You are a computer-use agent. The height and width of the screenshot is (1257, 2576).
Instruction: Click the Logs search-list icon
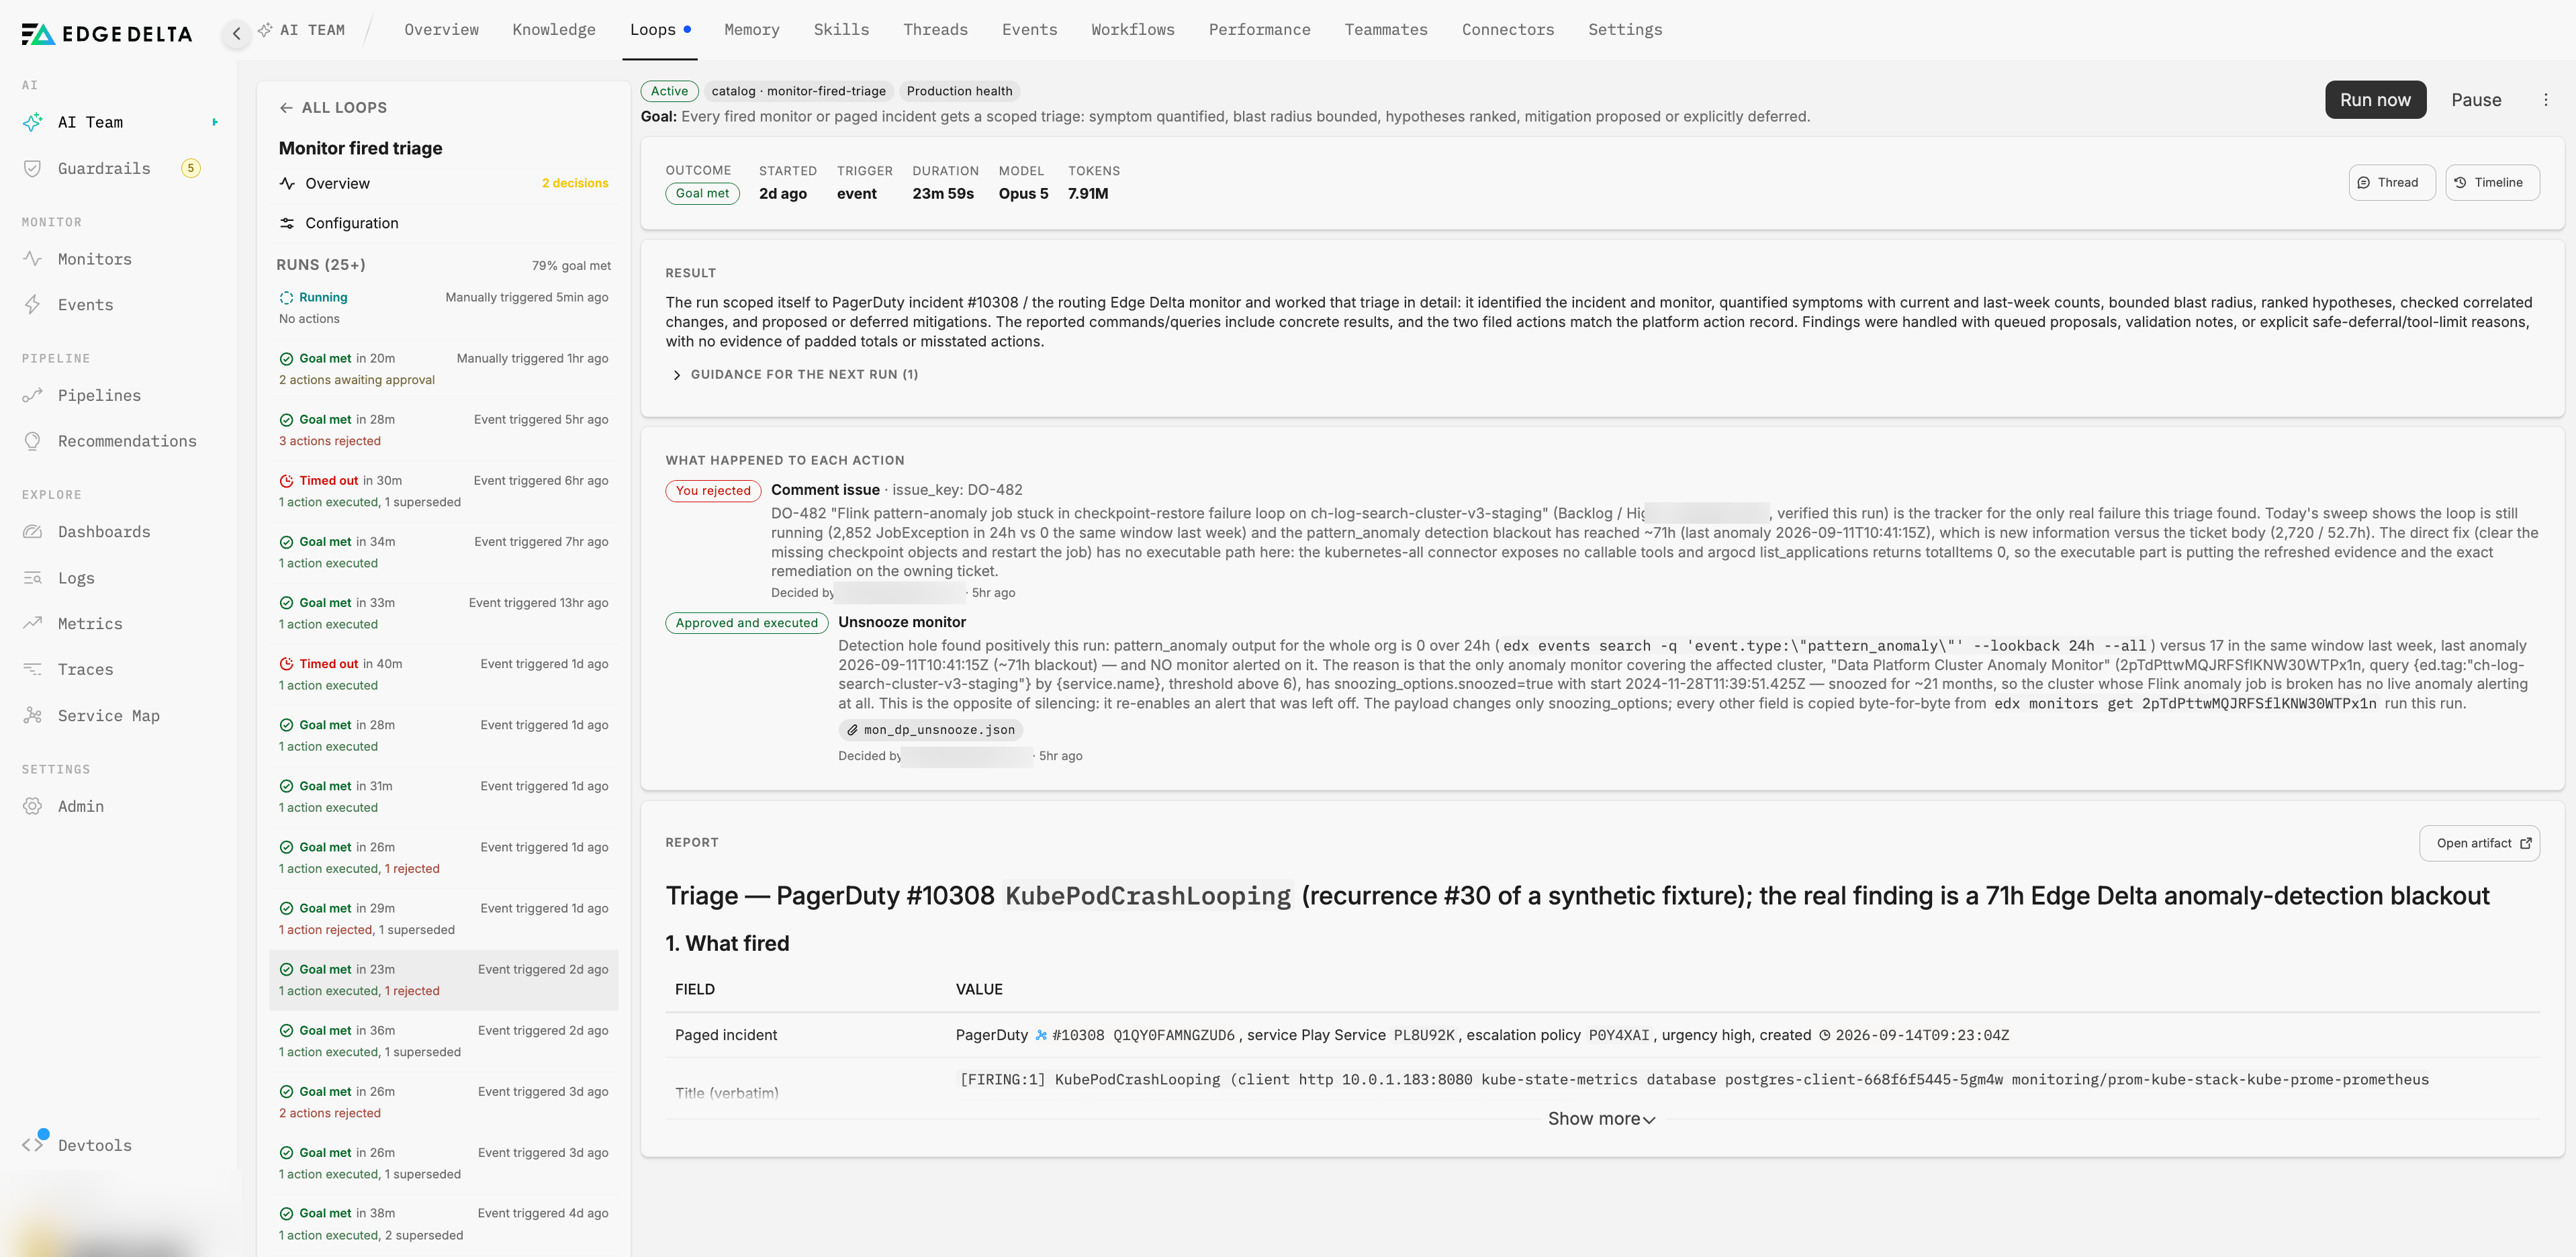(x=33, y=578)
